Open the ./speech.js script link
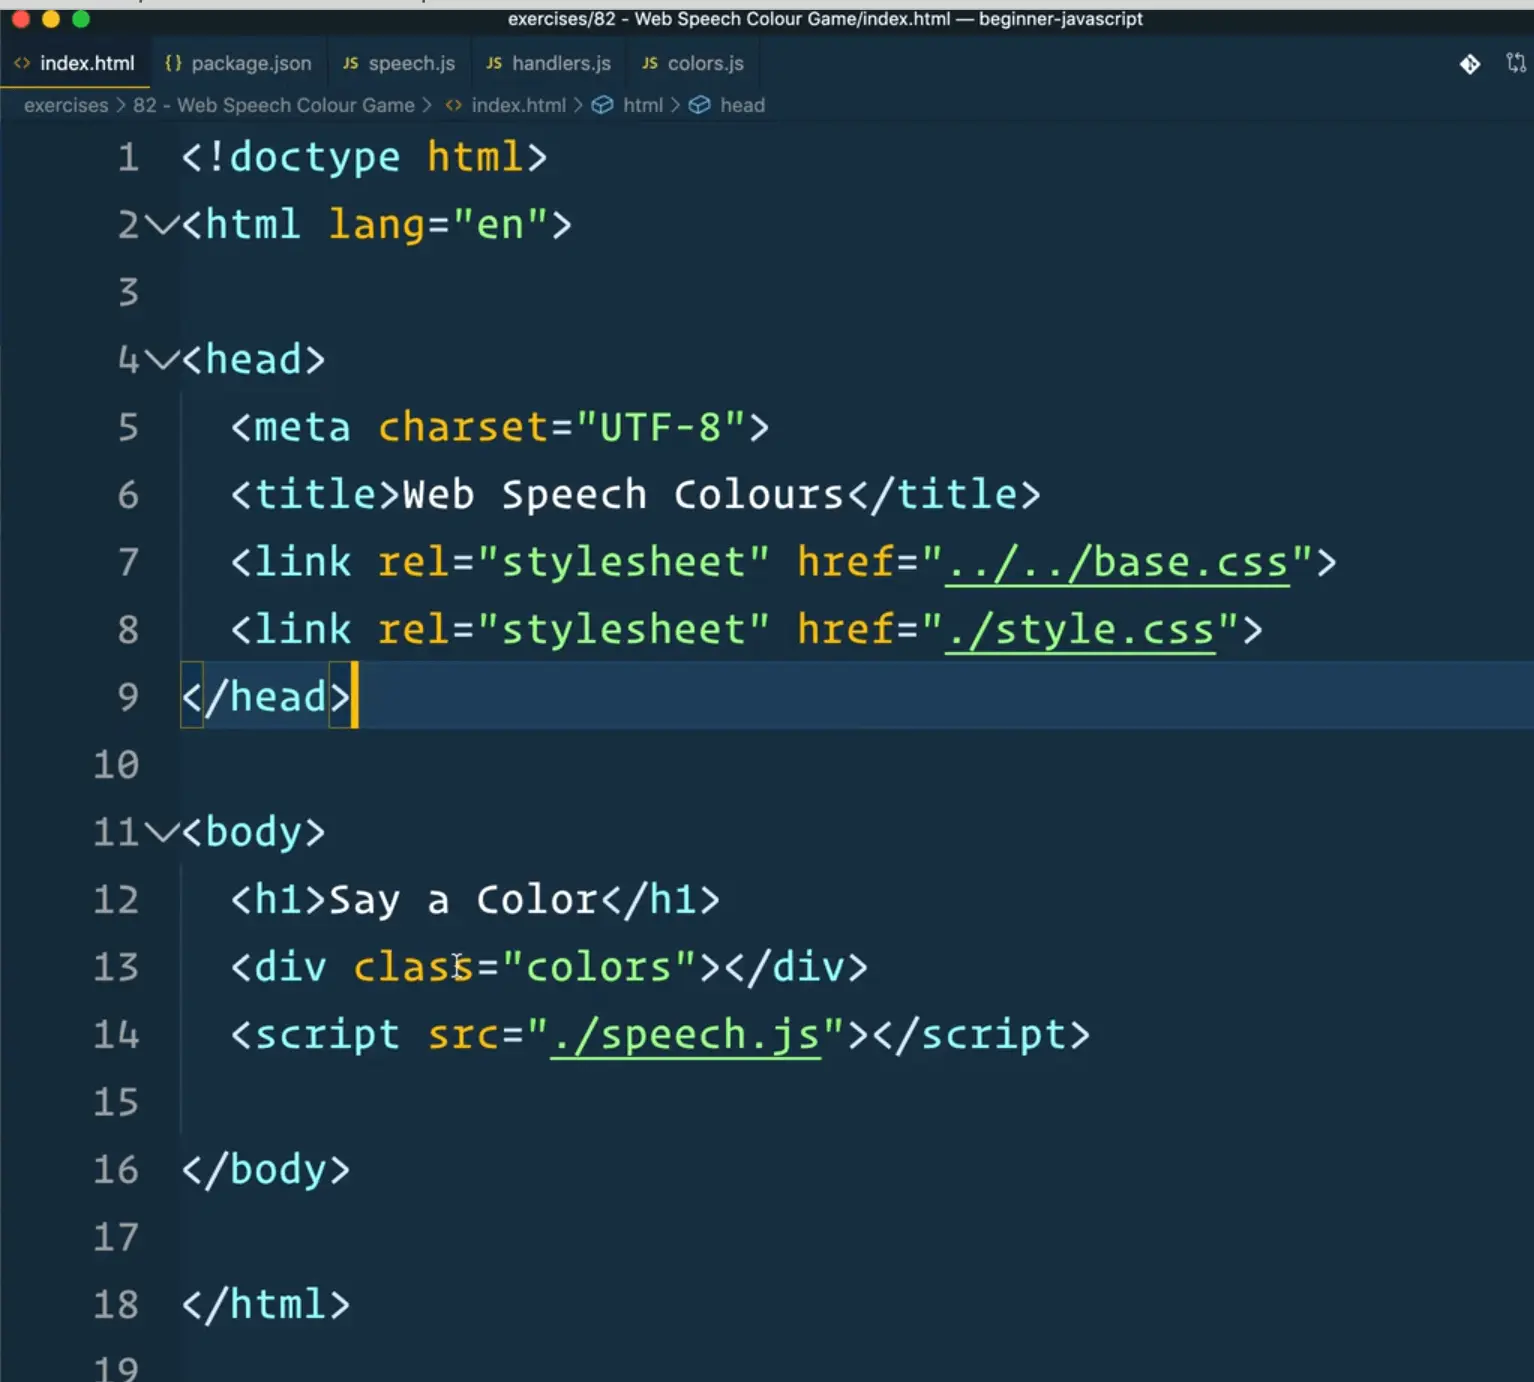1534x1382 pixels. [684, 1035]
